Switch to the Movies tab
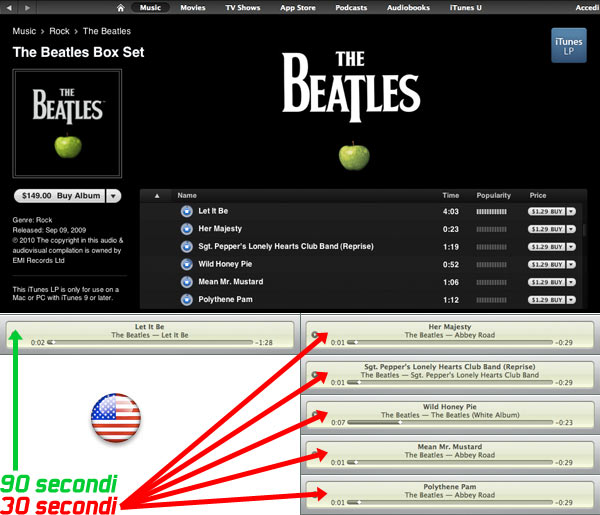The image size is (600, 515). 193,7
